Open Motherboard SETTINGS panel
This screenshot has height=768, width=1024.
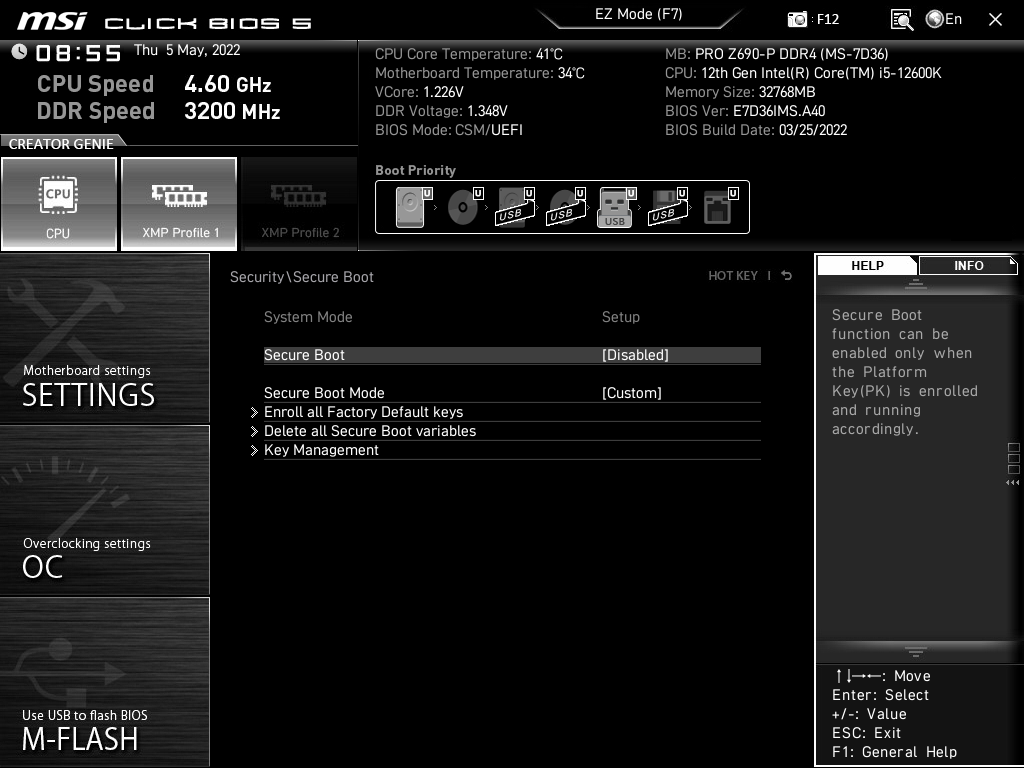coord(104,338)
